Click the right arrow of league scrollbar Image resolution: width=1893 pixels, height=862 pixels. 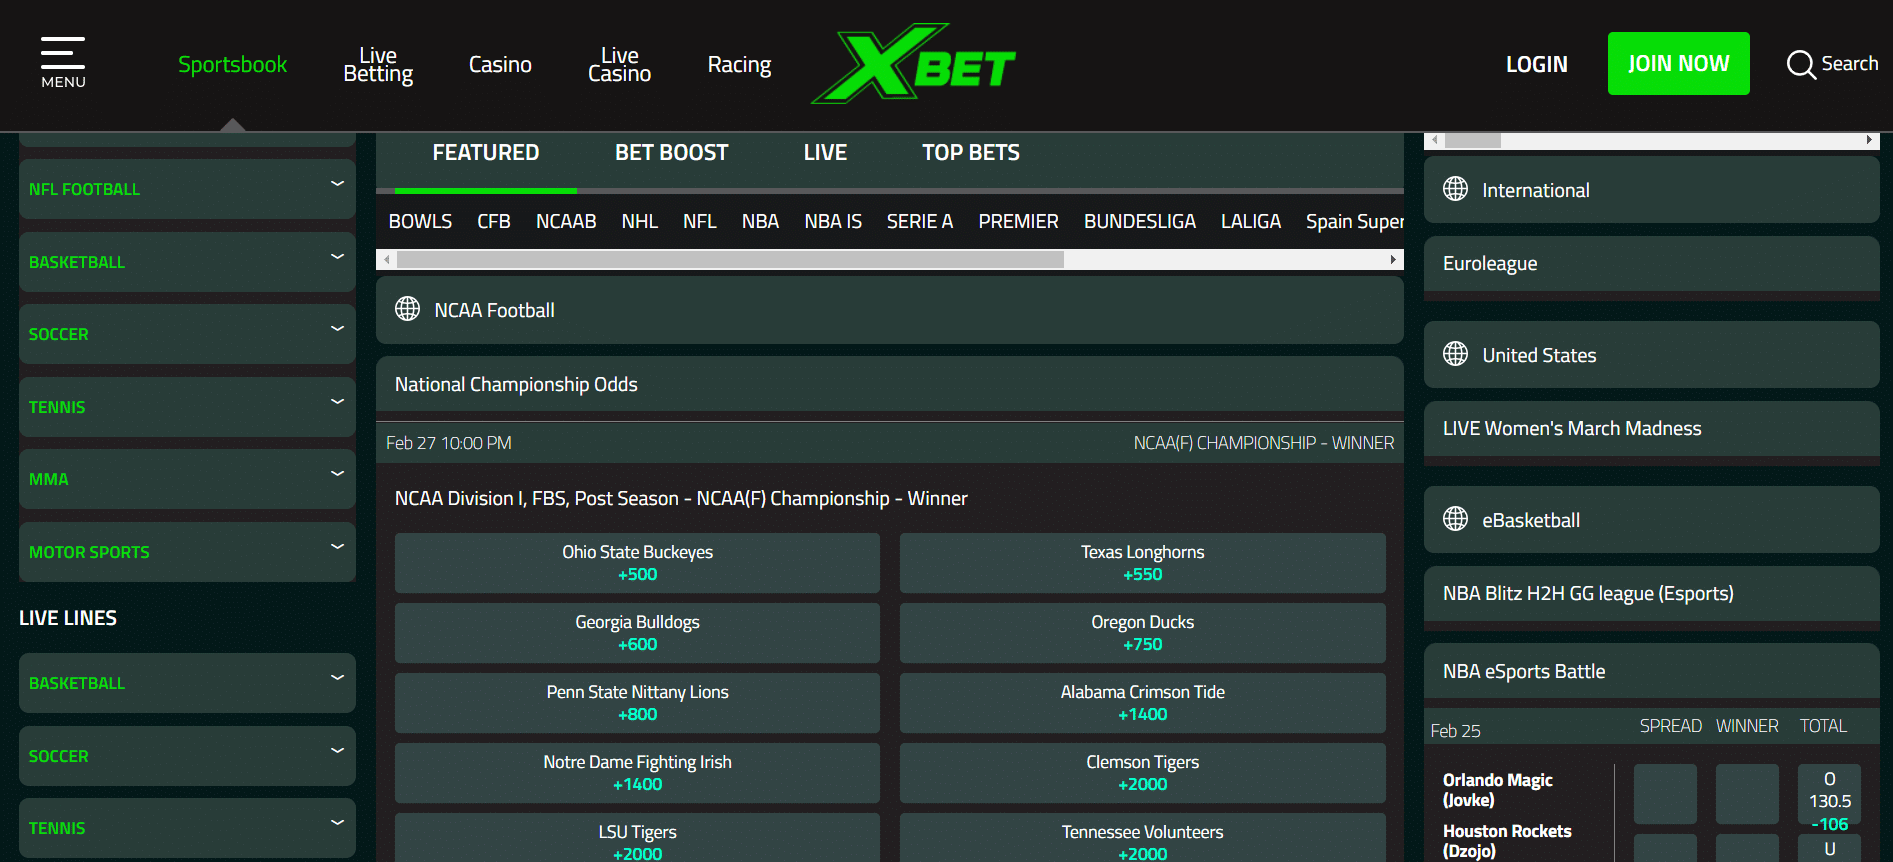[1393, 260]
